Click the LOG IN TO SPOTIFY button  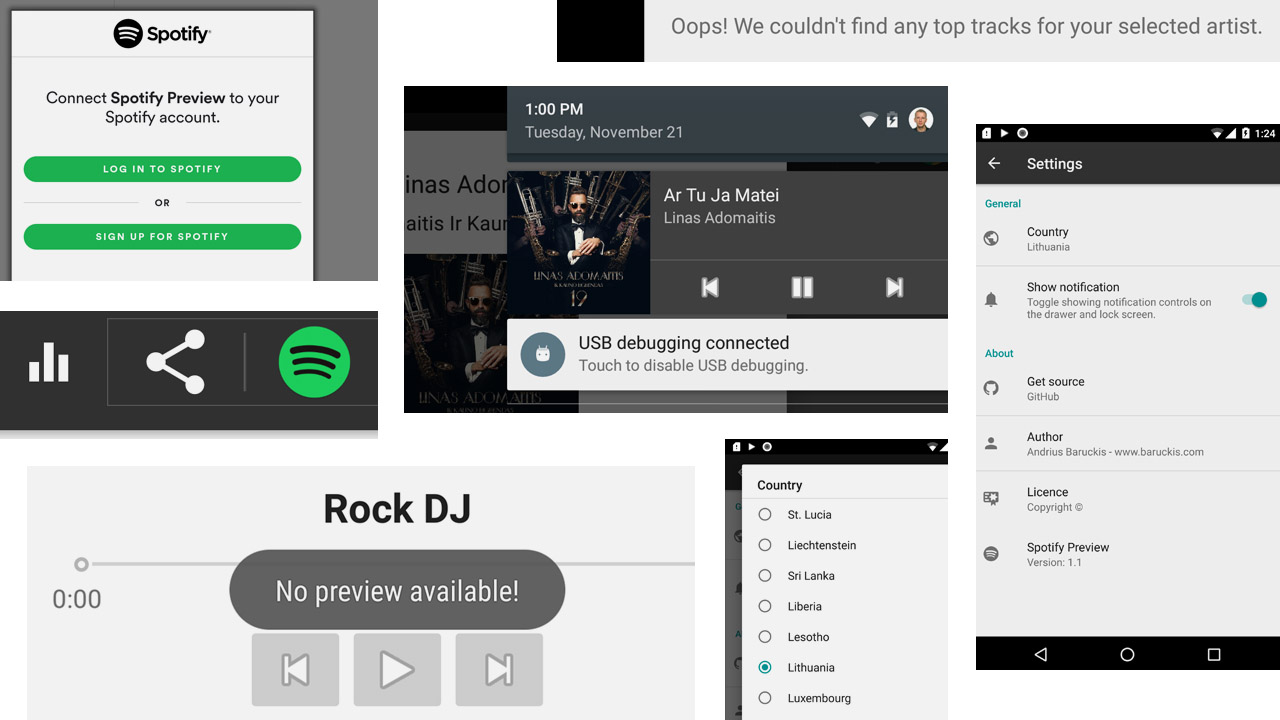point(162,169)
